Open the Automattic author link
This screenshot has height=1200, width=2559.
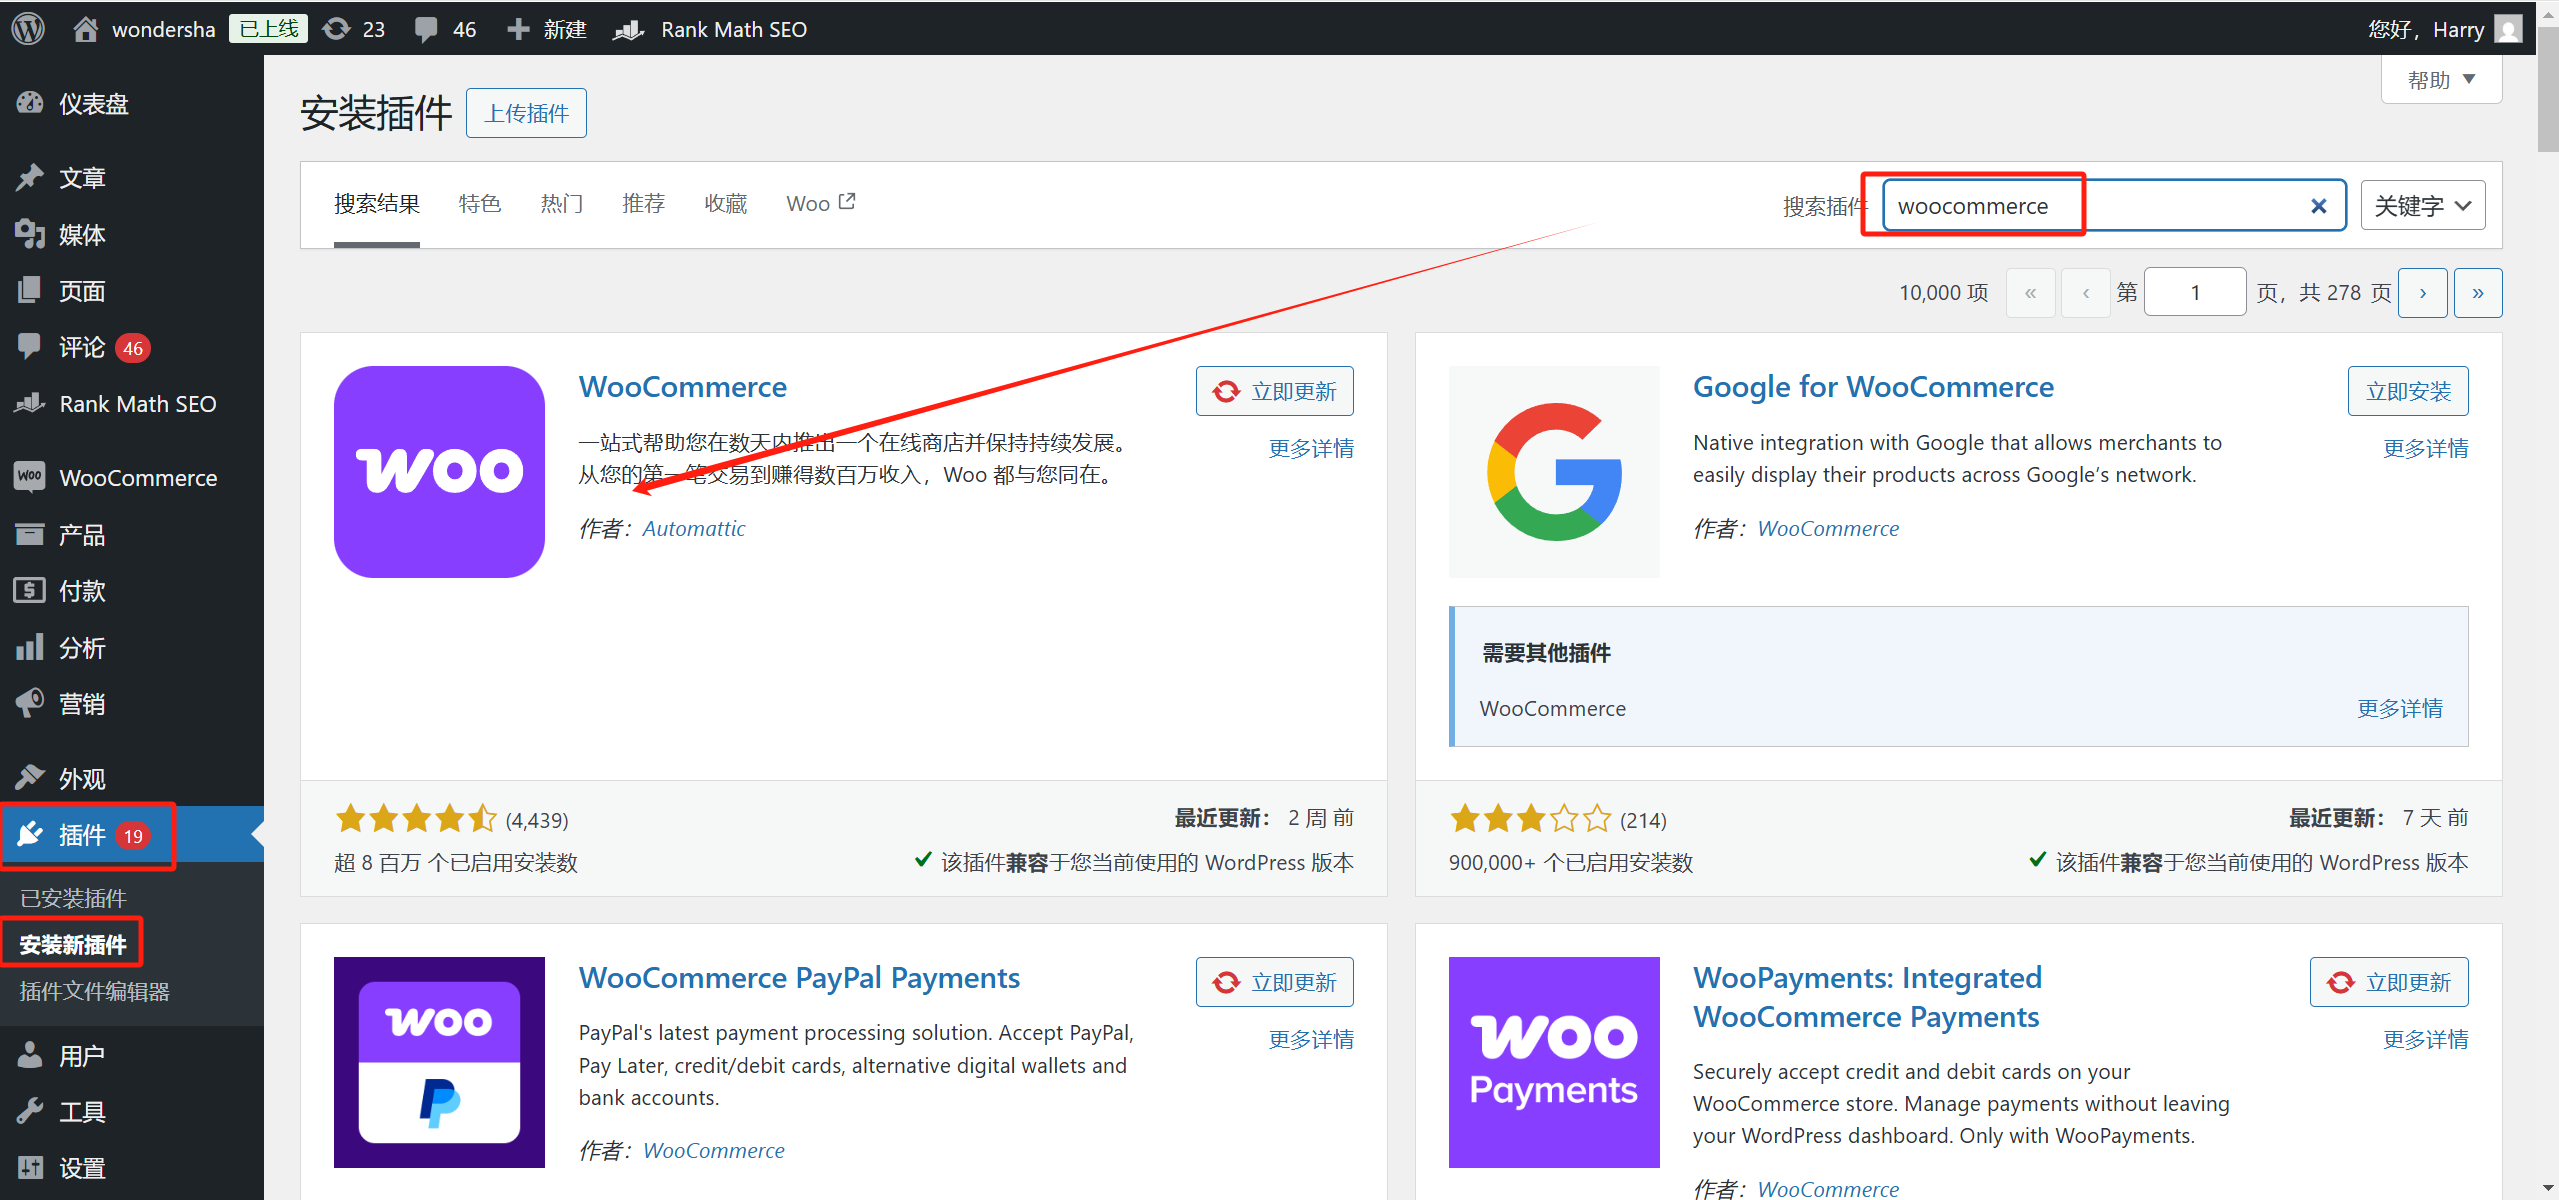tap(693, 528)
